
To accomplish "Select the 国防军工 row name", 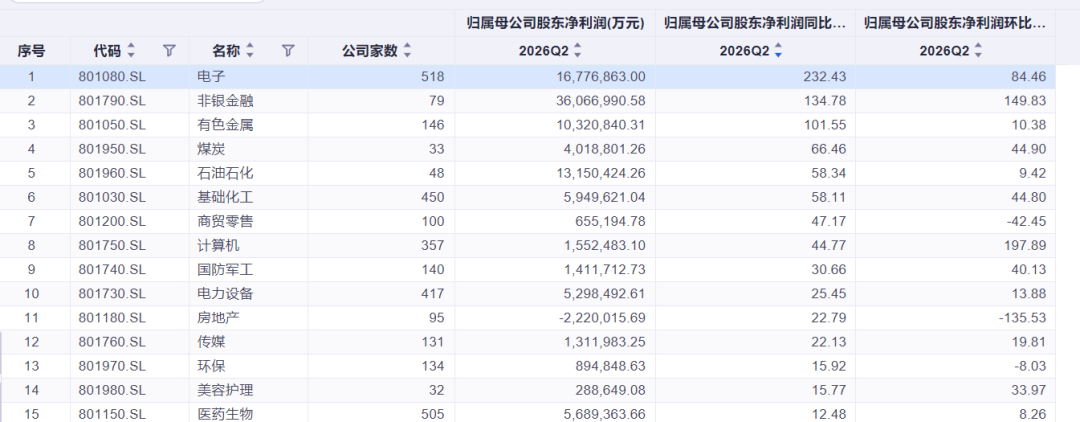I will [225, 270].
